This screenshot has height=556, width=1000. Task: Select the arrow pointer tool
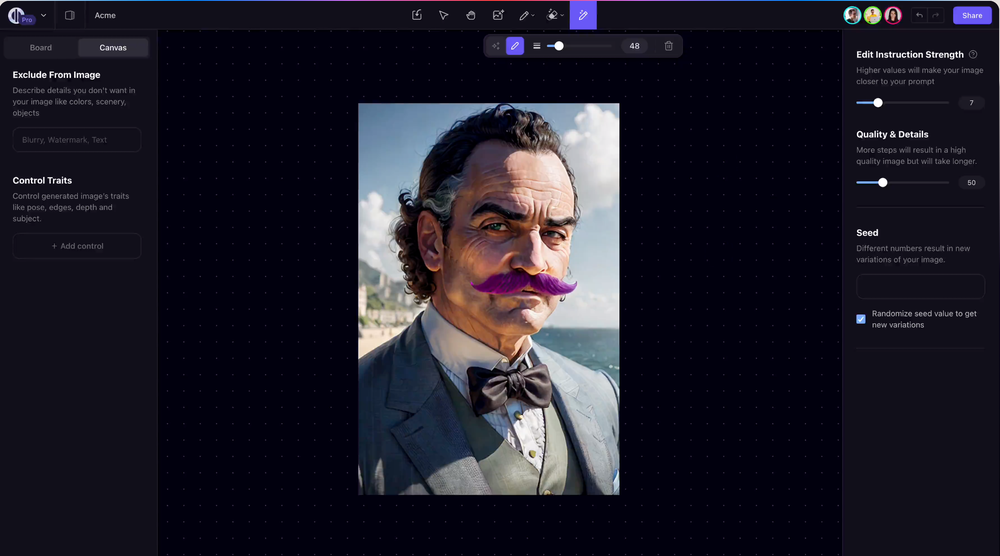[x=443, y=15]
